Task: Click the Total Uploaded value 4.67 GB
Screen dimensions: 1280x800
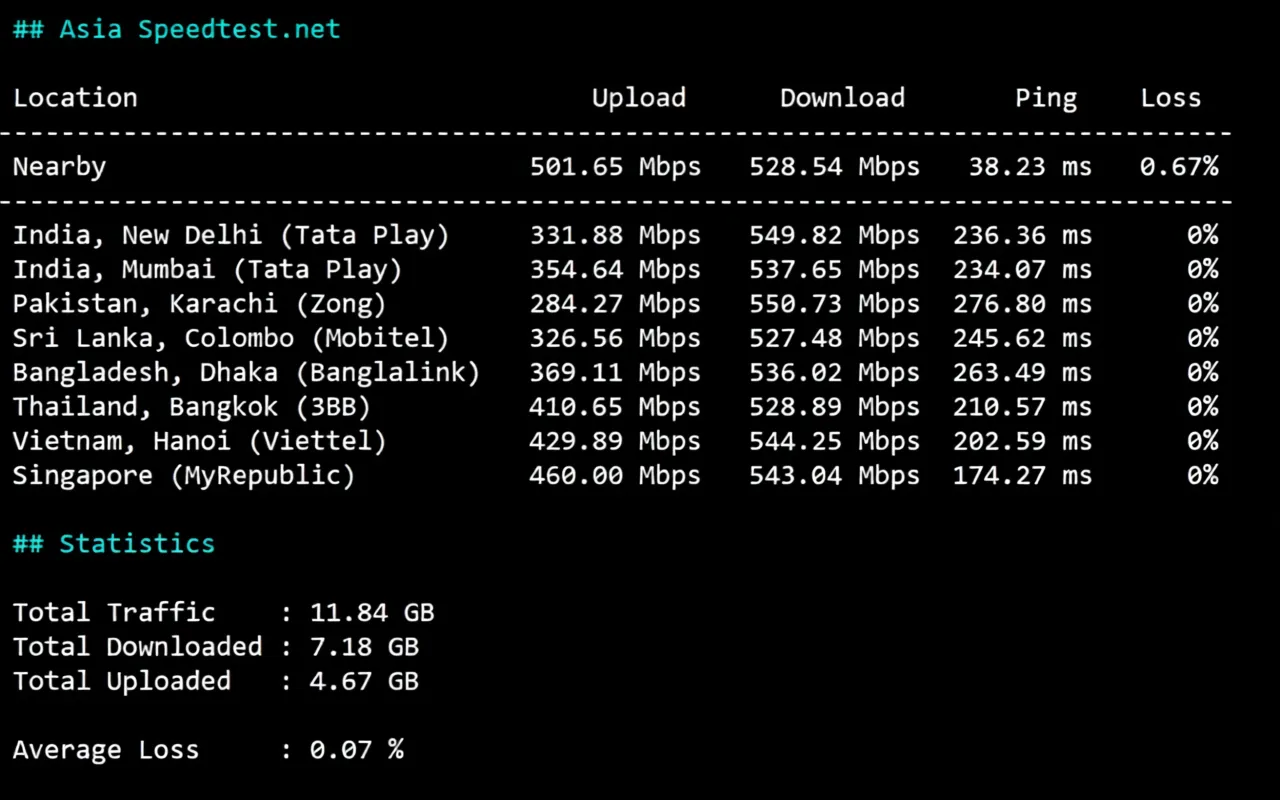Action: point(363,681)
